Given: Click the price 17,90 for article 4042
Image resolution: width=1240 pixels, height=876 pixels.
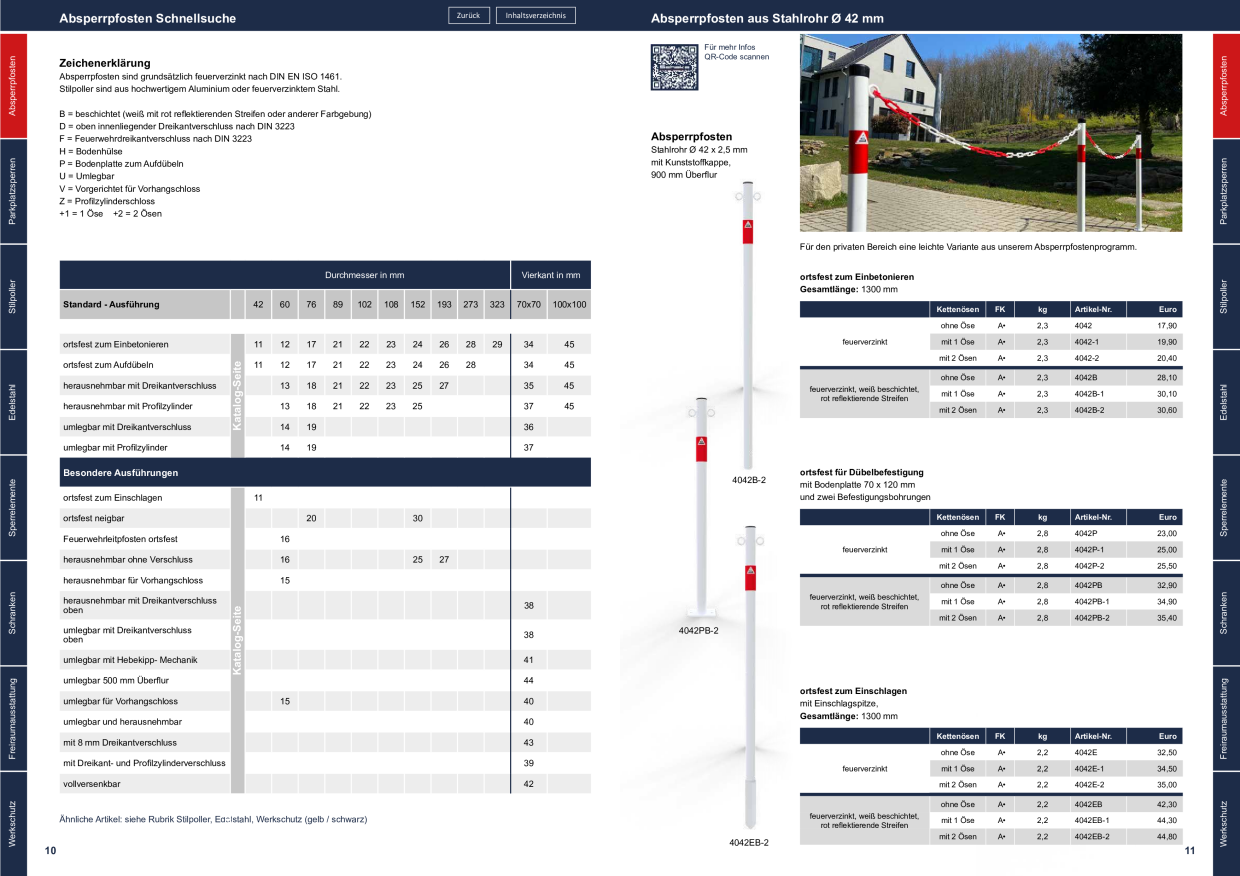Looking at the screenshot, I should [x=1167, y=325].
